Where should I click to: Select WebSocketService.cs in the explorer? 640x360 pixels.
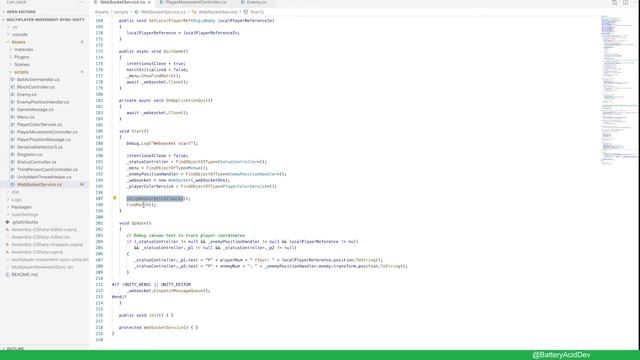pos(39,184)
